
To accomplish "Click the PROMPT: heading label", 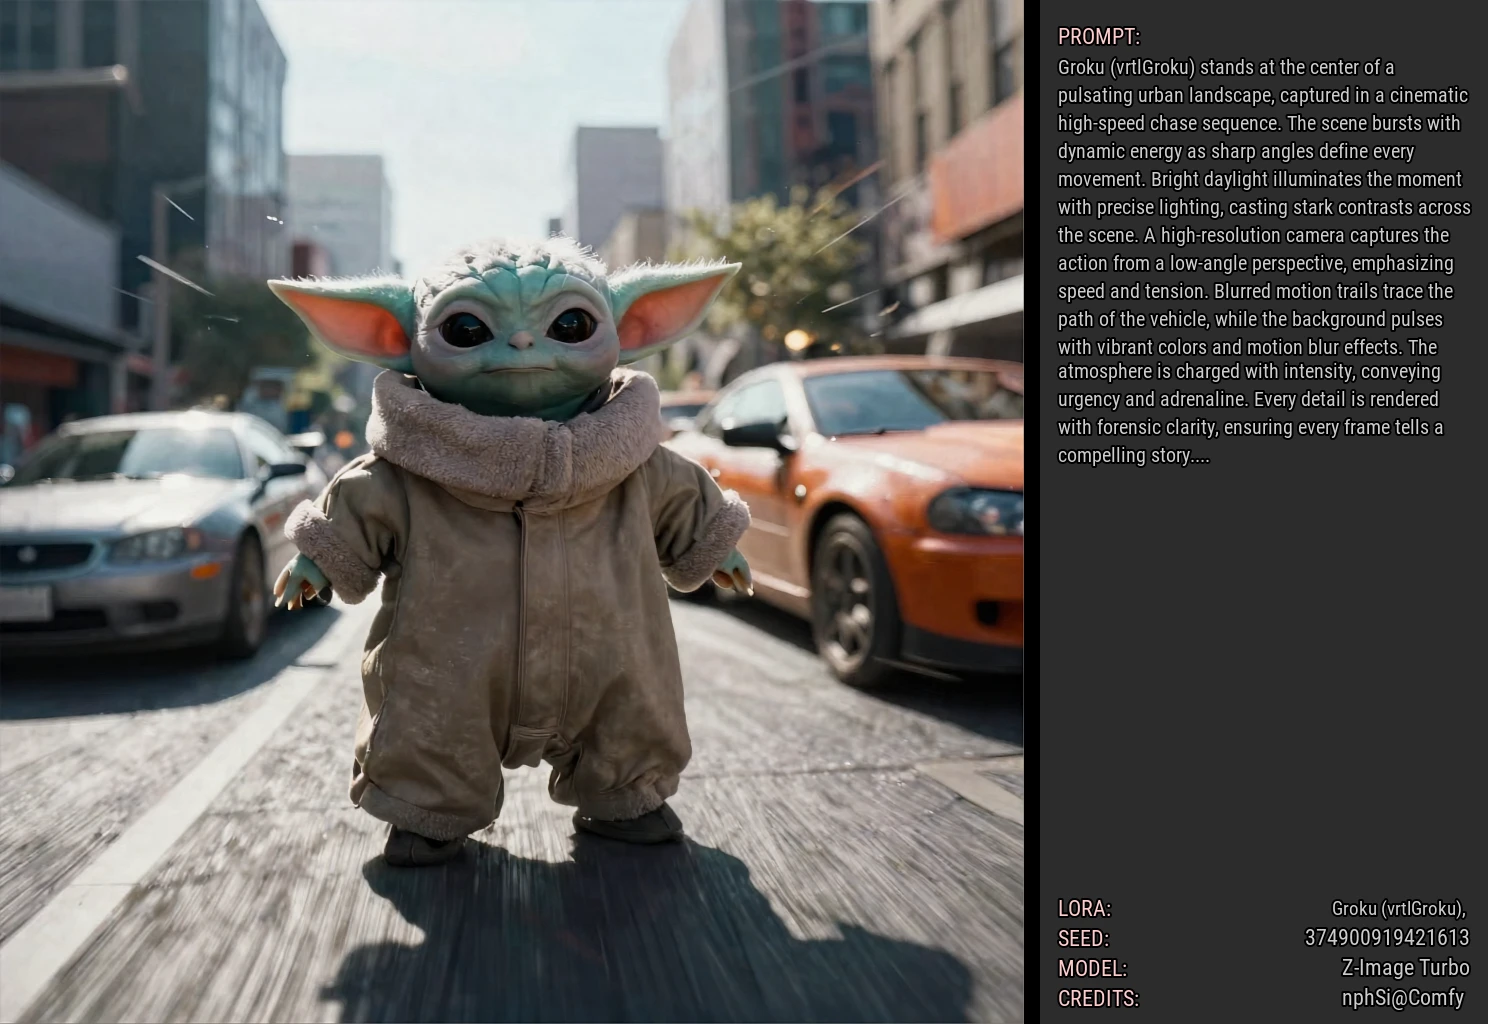I will (x=1098, y=37).
